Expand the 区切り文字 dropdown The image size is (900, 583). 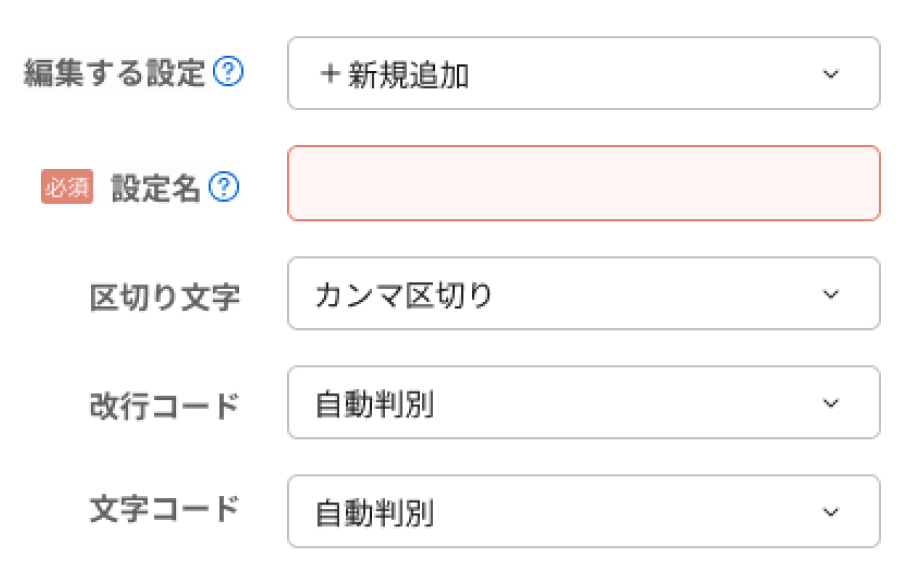coord(583,294)
